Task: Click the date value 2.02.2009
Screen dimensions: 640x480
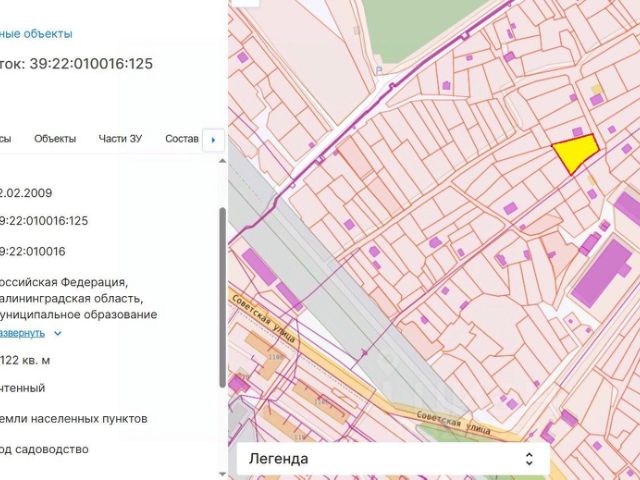Action: 26,193
